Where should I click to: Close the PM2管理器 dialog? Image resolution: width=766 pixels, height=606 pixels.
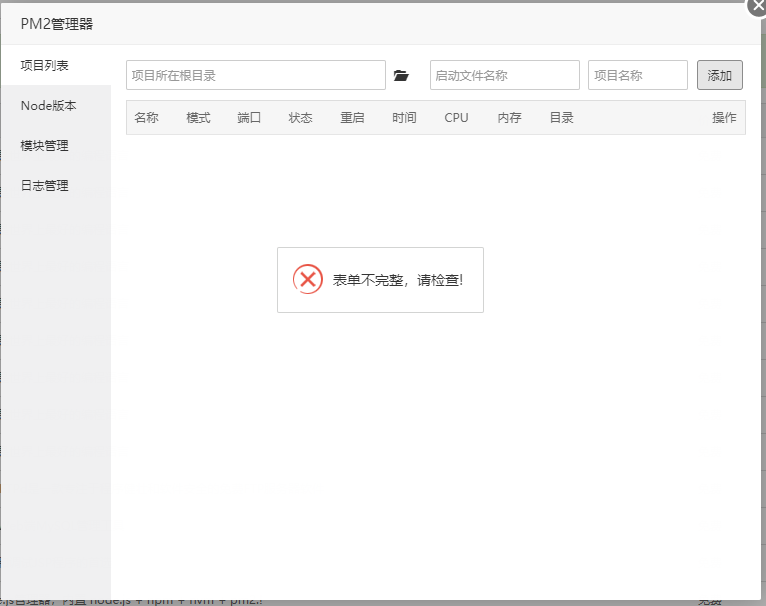(757, 6)
